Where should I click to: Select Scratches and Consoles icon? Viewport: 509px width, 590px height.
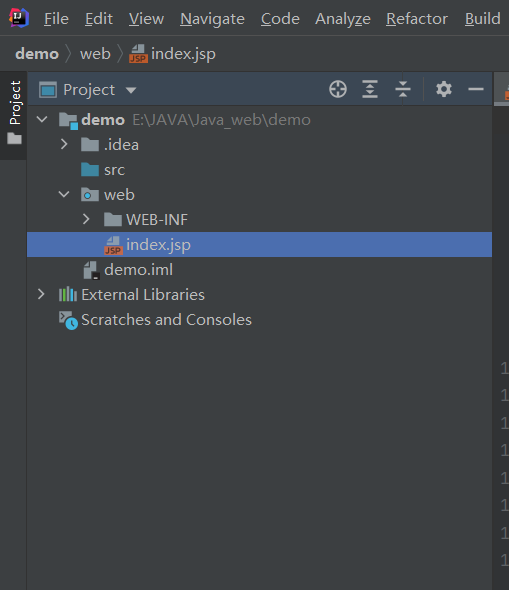pos(68,320)
